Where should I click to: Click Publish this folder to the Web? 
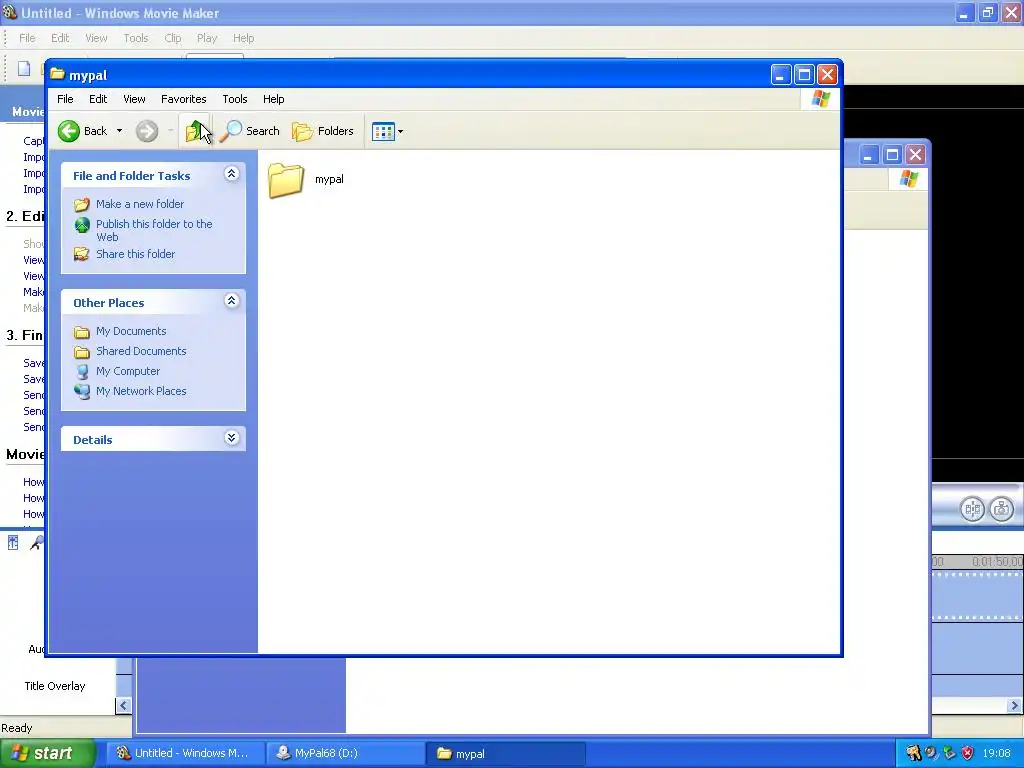[154, 231]
